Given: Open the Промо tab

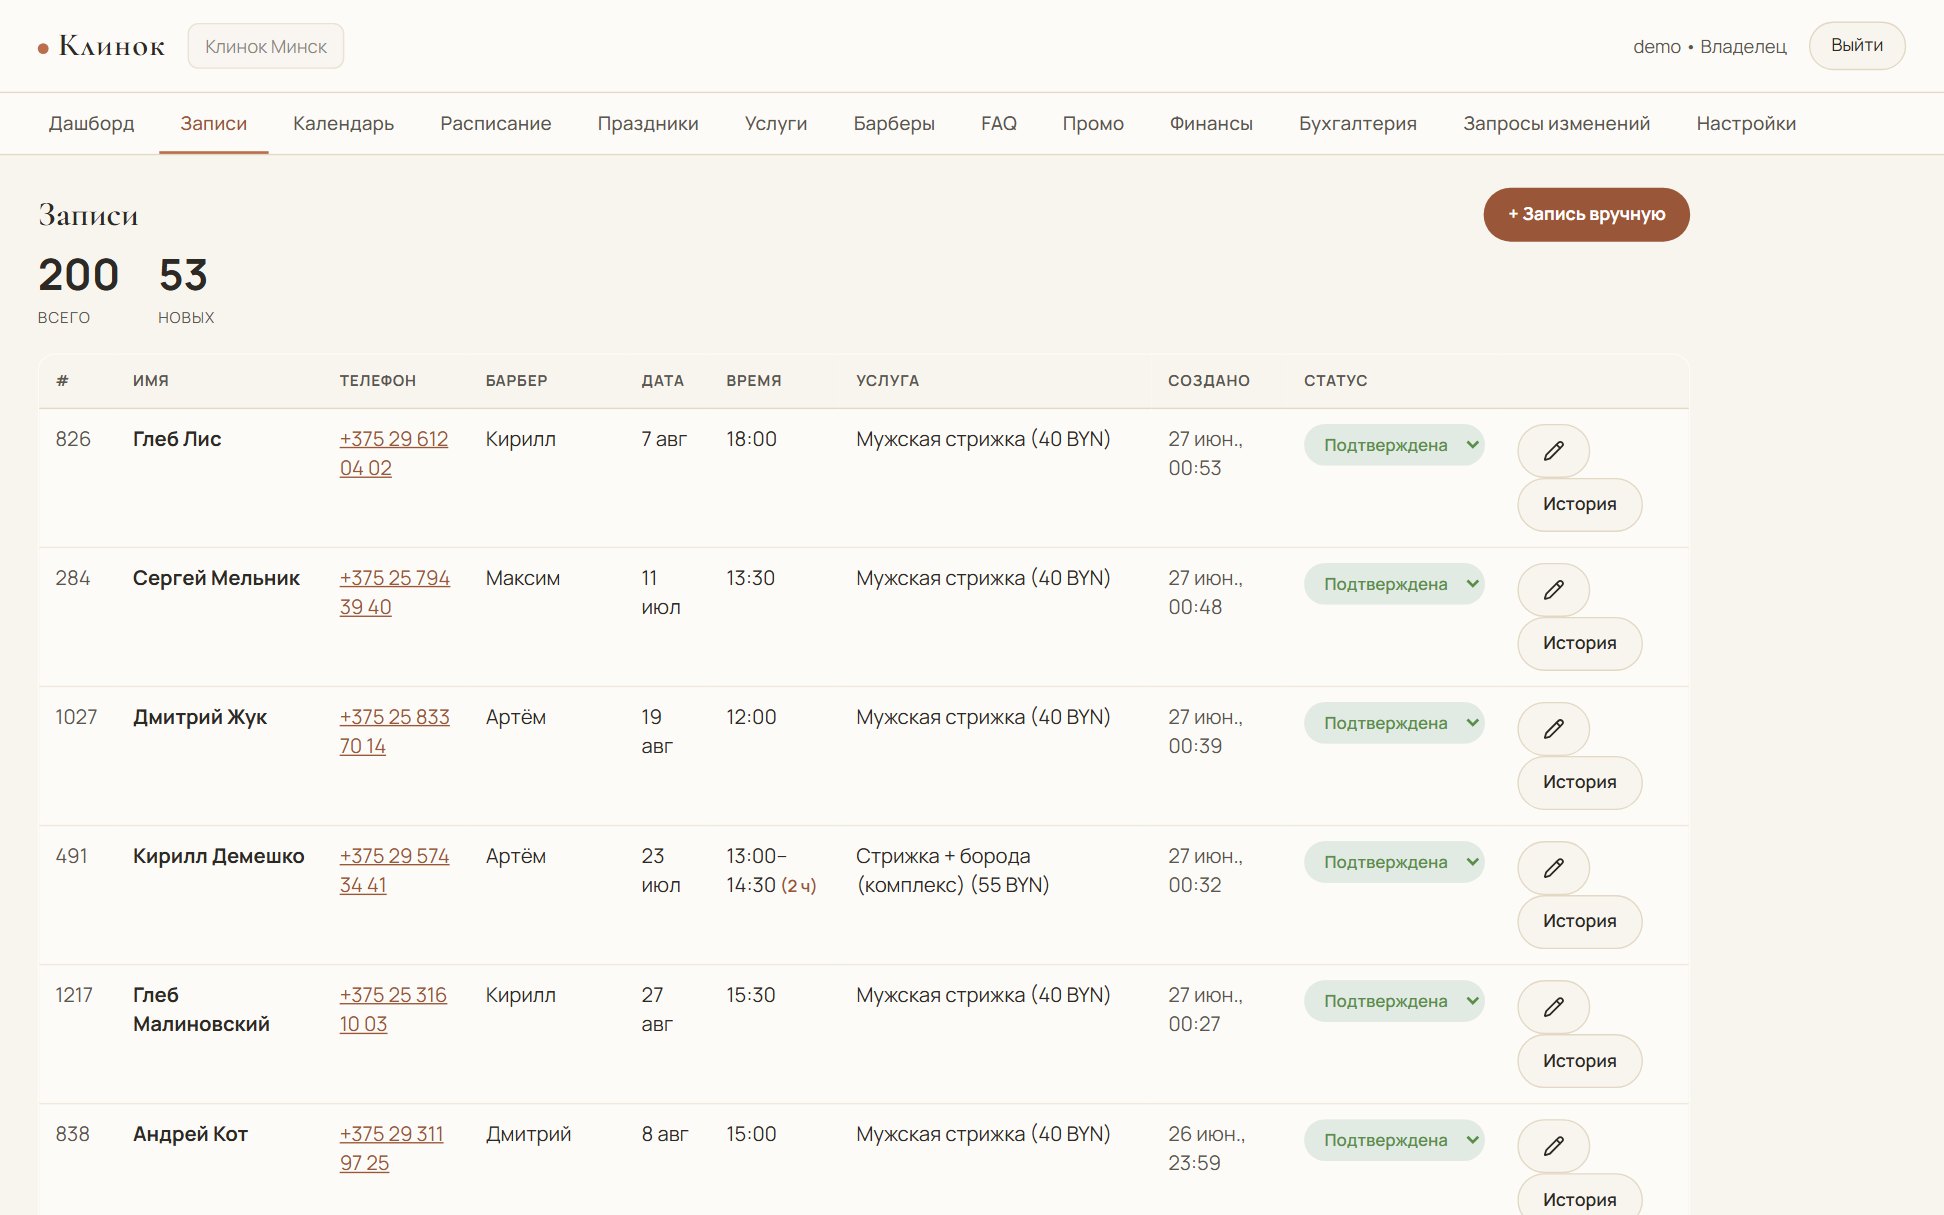Looking at the screenshot, I should click(x=1093, y=123).
